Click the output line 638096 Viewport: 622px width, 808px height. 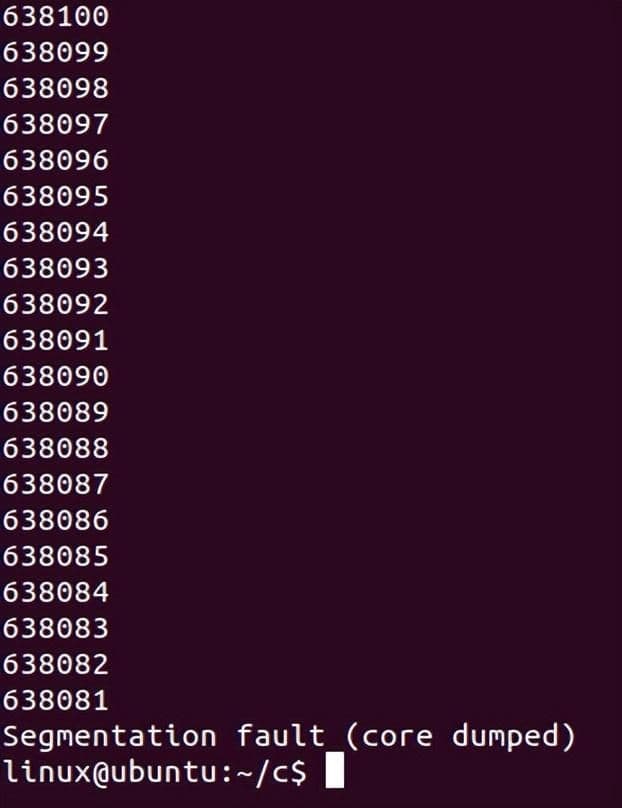point(56,160)
